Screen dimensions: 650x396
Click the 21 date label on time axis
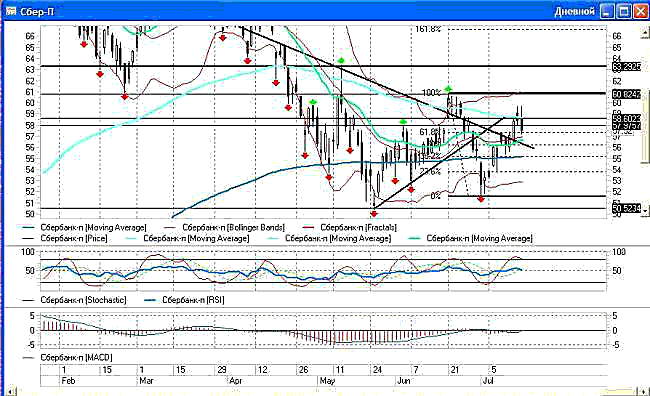coord(455,369)
